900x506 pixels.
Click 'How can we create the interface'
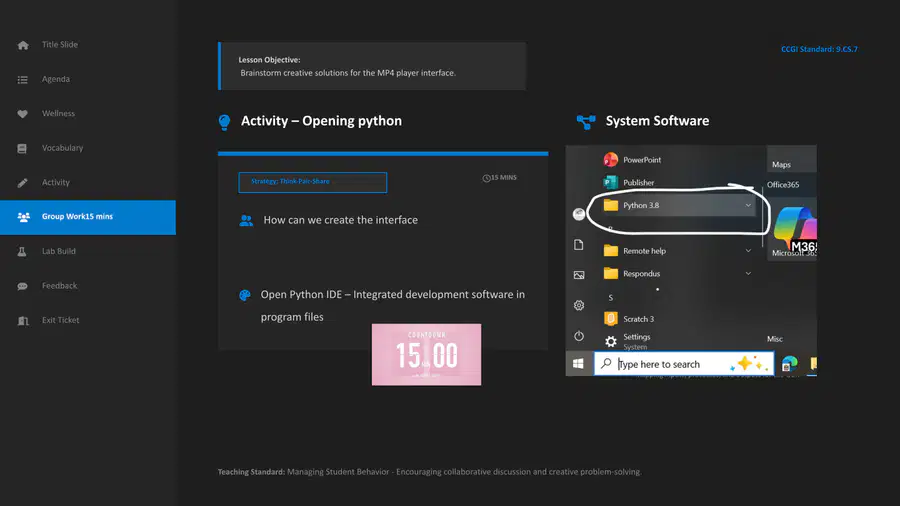[340, 220]
